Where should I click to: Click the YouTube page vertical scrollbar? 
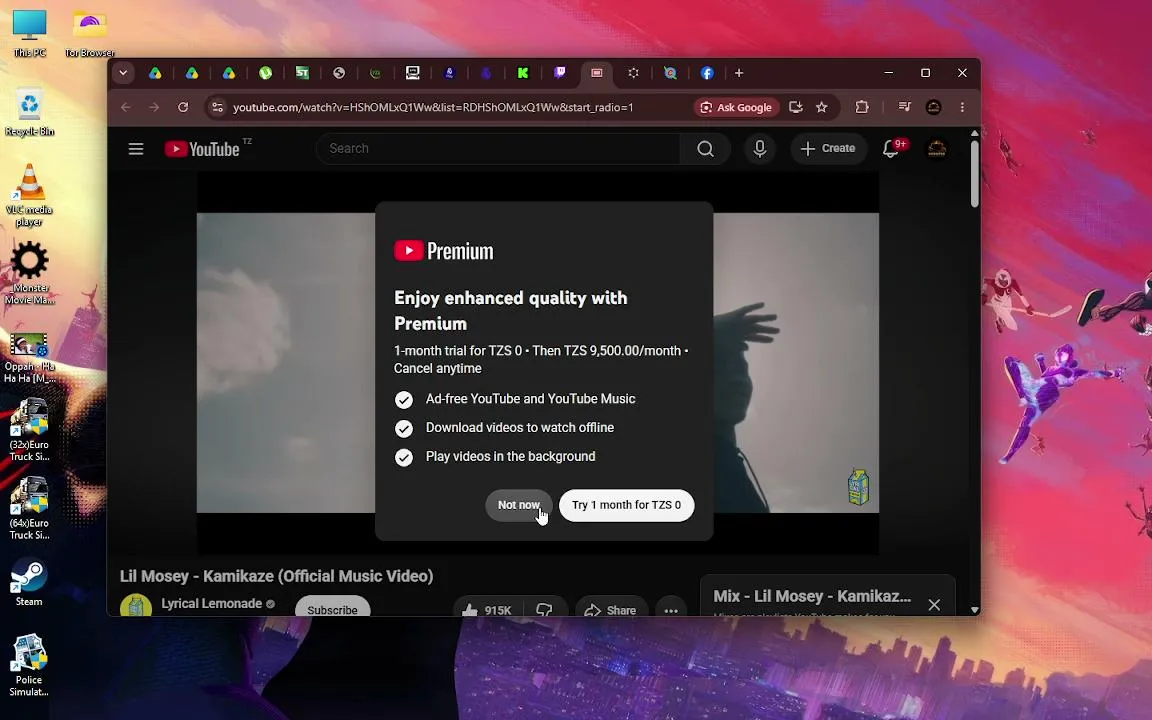974,173
